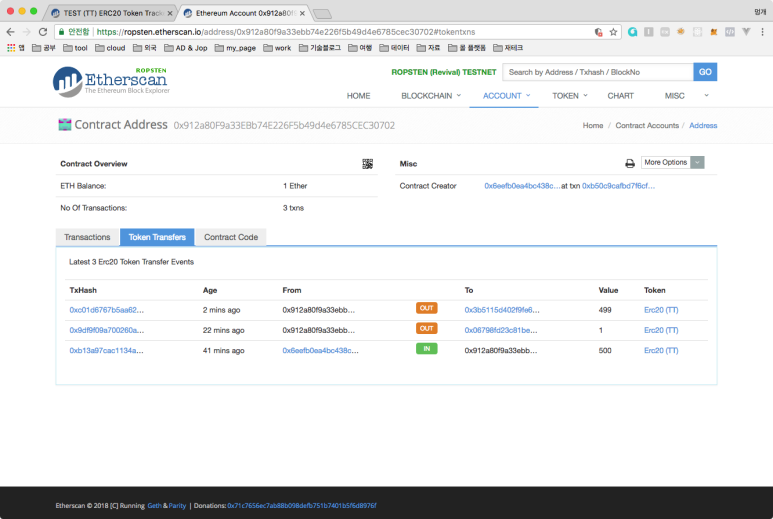This screenshot has height=519, width=773.
Task: Open the 'my_page' bookmarks folder
Action: coord(235,48)
